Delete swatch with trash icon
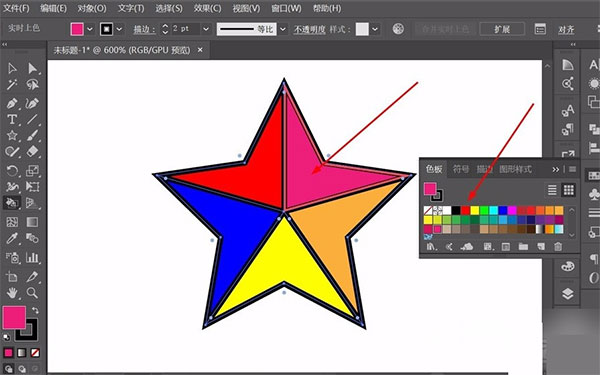 coord(558,246)
